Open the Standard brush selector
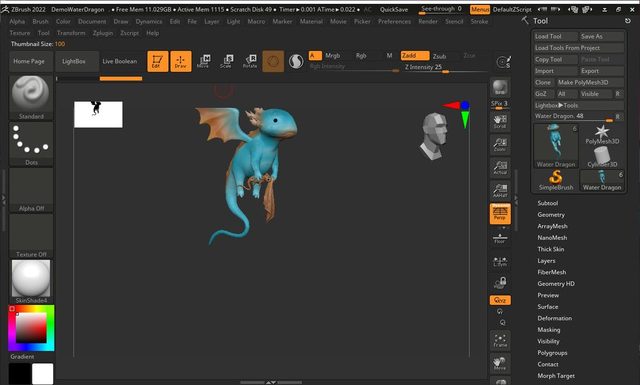The height and width of the screenshot is (385, 640). click(x=31, y=98)
